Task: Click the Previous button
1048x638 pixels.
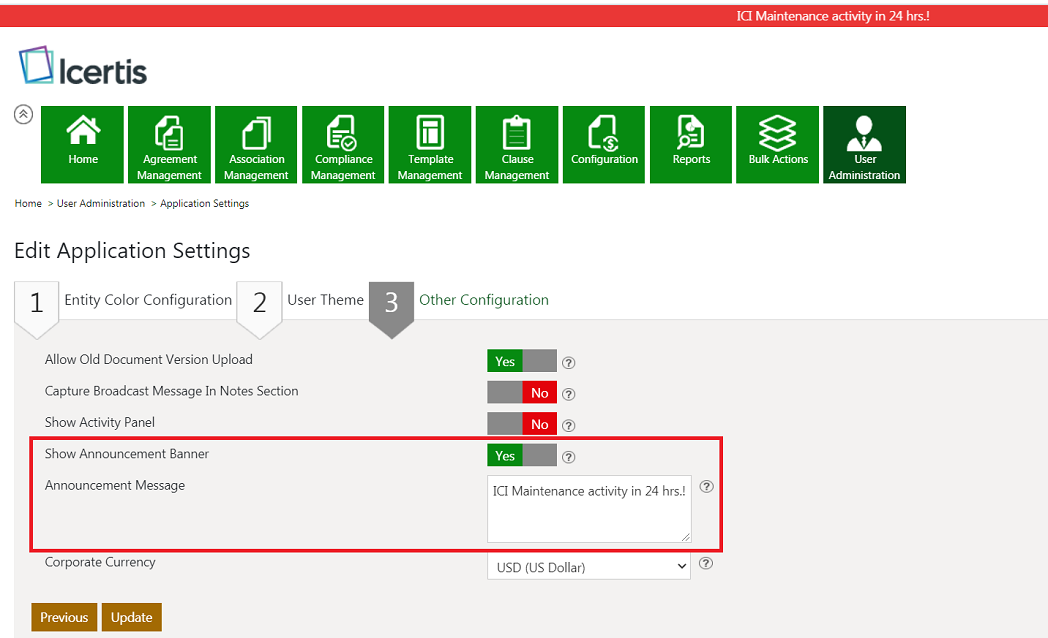Action: click(x=64, y=617)
